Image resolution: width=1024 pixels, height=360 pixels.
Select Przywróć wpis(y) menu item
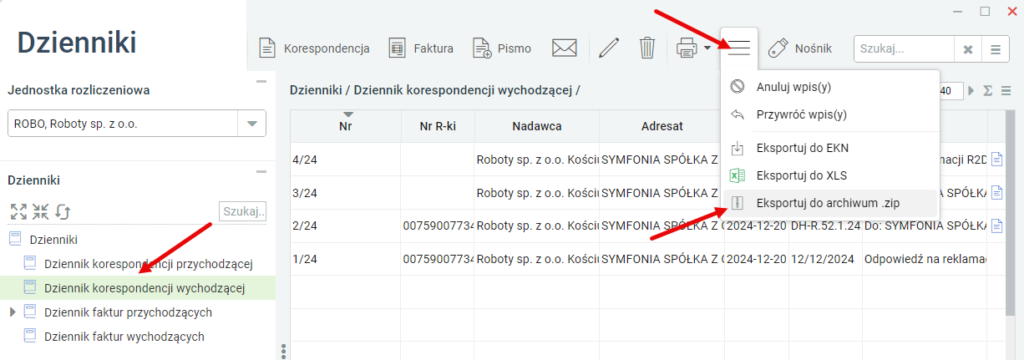[830, 115]
